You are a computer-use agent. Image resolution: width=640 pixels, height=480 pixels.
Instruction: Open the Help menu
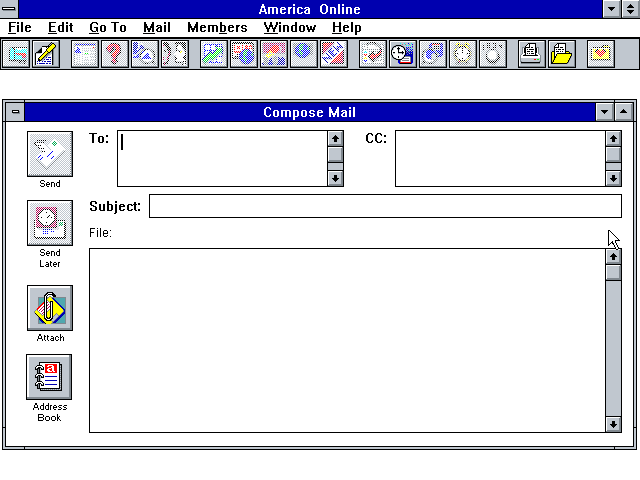(x=347, y=28)
